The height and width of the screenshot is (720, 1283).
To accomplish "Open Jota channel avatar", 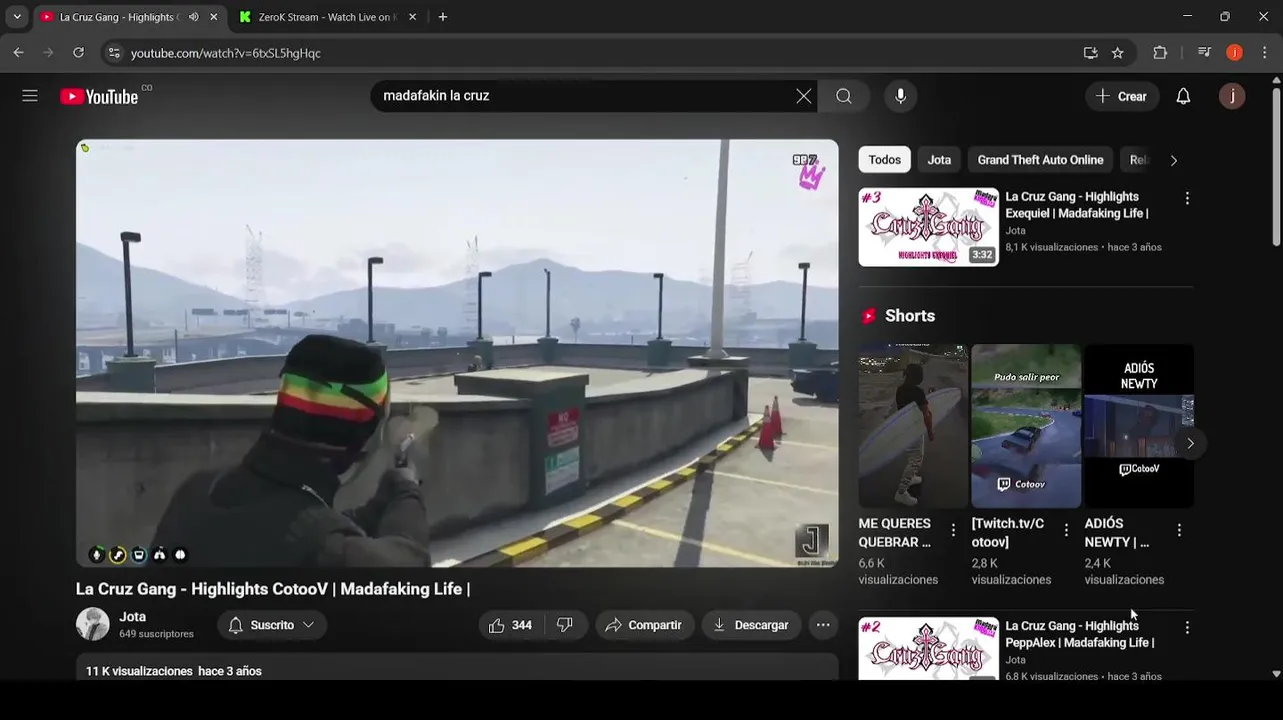I will (93, 624).
